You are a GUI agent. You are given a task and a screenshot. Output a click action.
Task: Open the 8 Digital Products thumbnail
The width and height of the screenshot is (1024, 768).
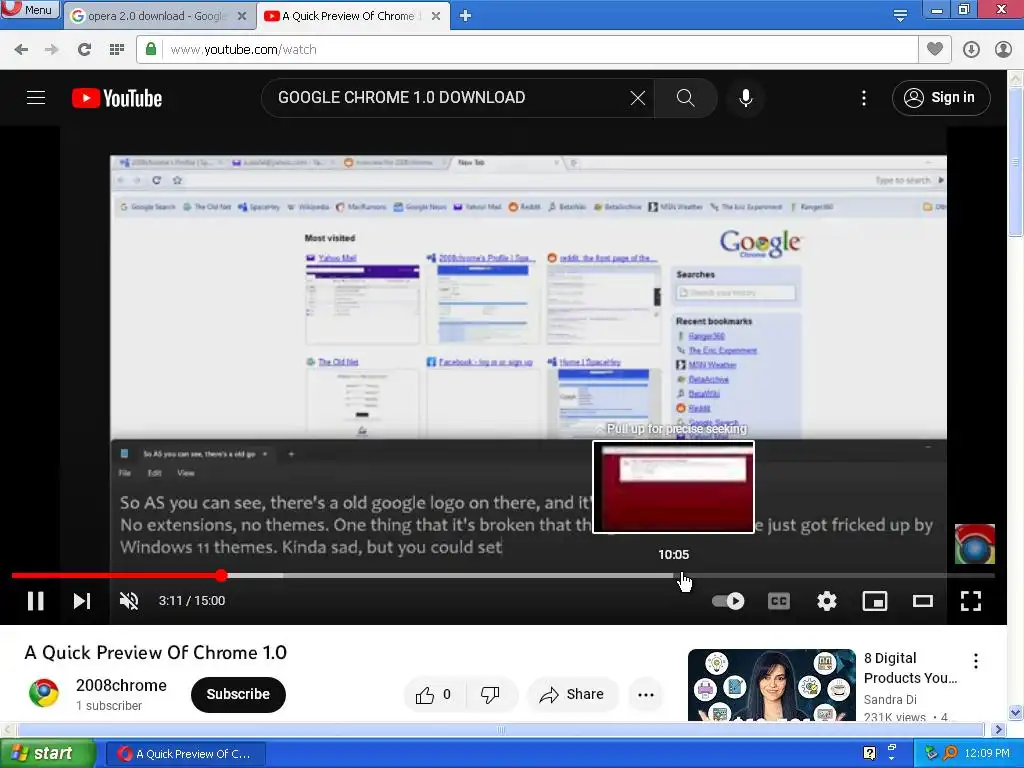(x=772, y=685)
